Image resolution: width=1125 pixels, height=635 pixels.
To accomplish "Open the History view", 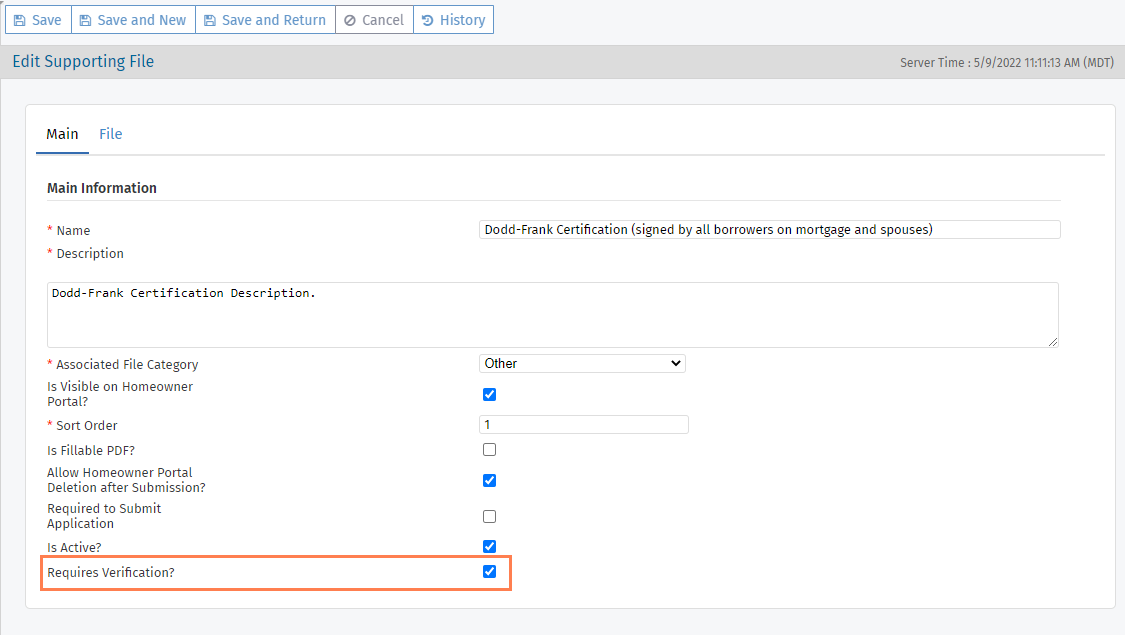I will point(453,20).
